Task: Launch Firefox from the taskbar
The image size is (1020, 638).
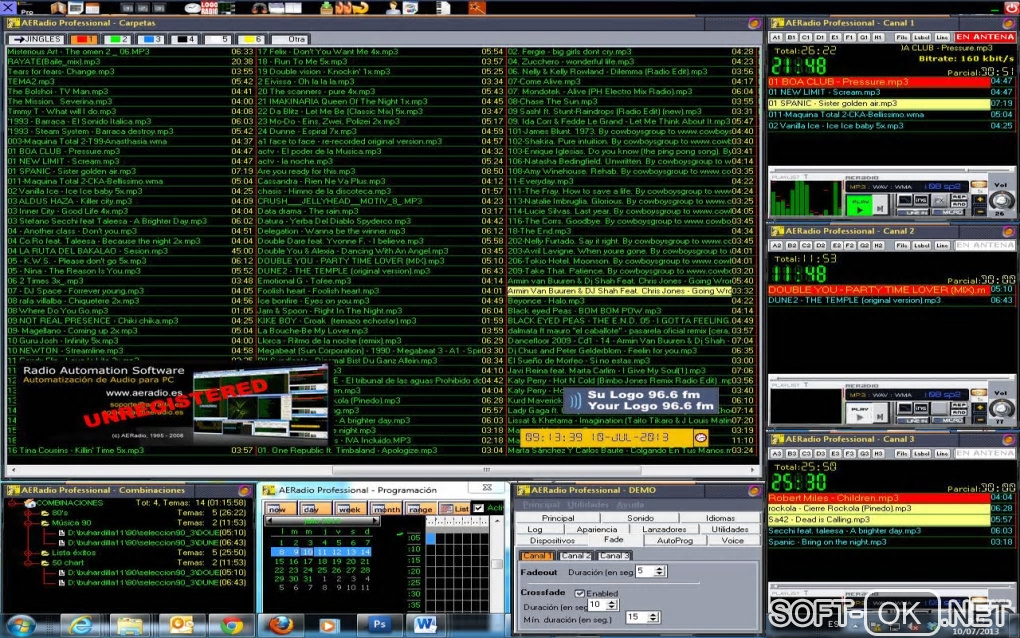Action: (x=280, y=625)
